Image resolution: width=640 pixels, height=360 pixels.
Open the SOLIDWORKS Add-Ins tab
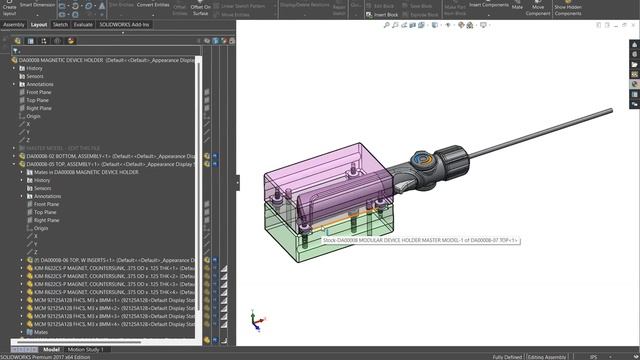coord(124,24)
